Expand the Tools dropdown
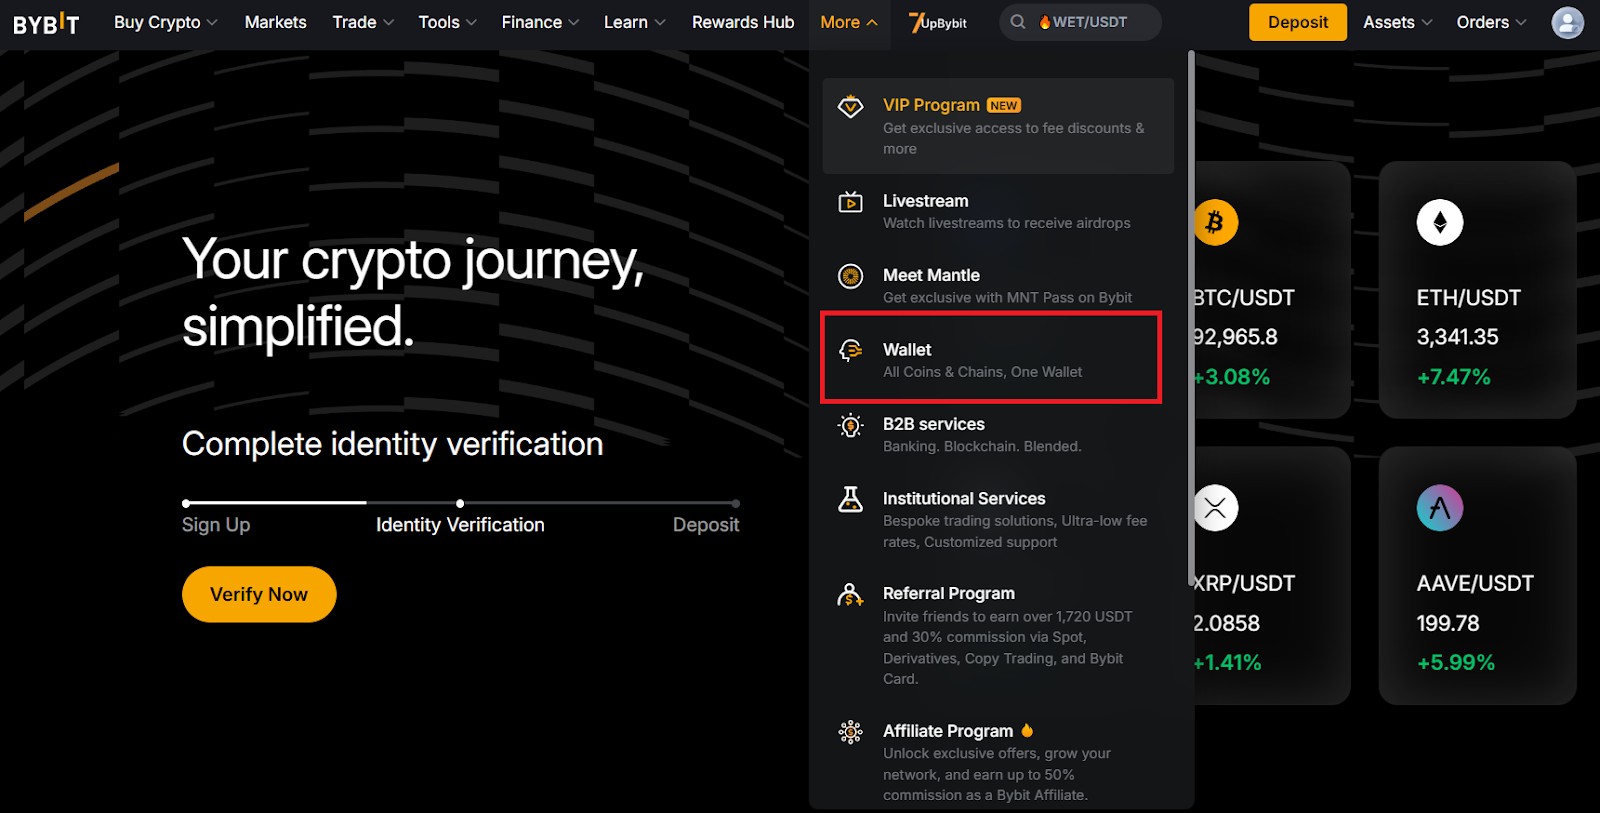Screen dimensions: 1600x813 (x=447, y=22)
